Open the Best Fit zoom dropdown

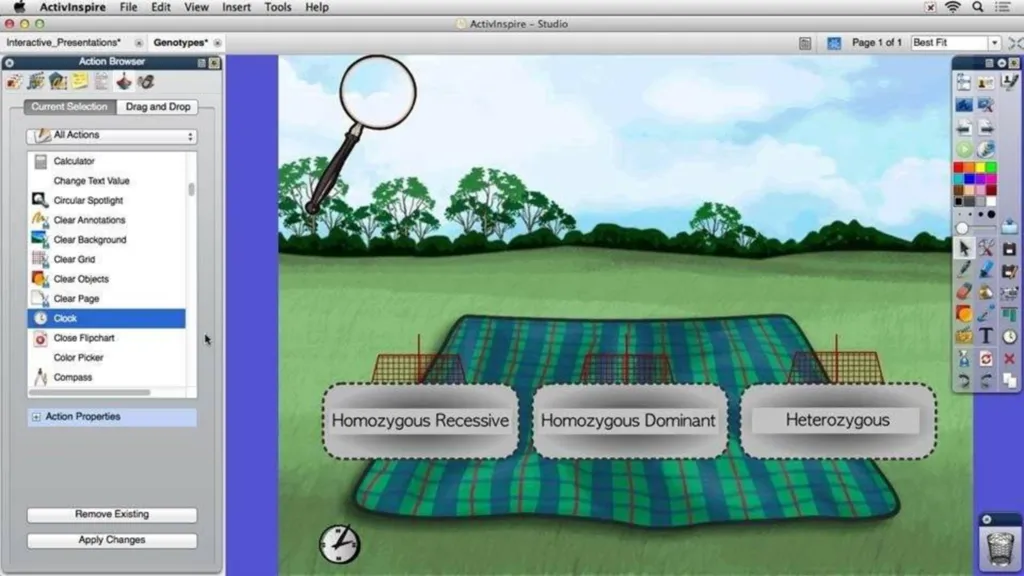(954, 43)
